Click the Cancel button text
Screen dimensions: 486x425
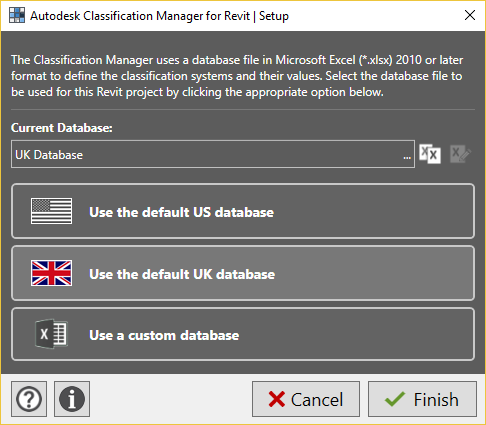317,399
